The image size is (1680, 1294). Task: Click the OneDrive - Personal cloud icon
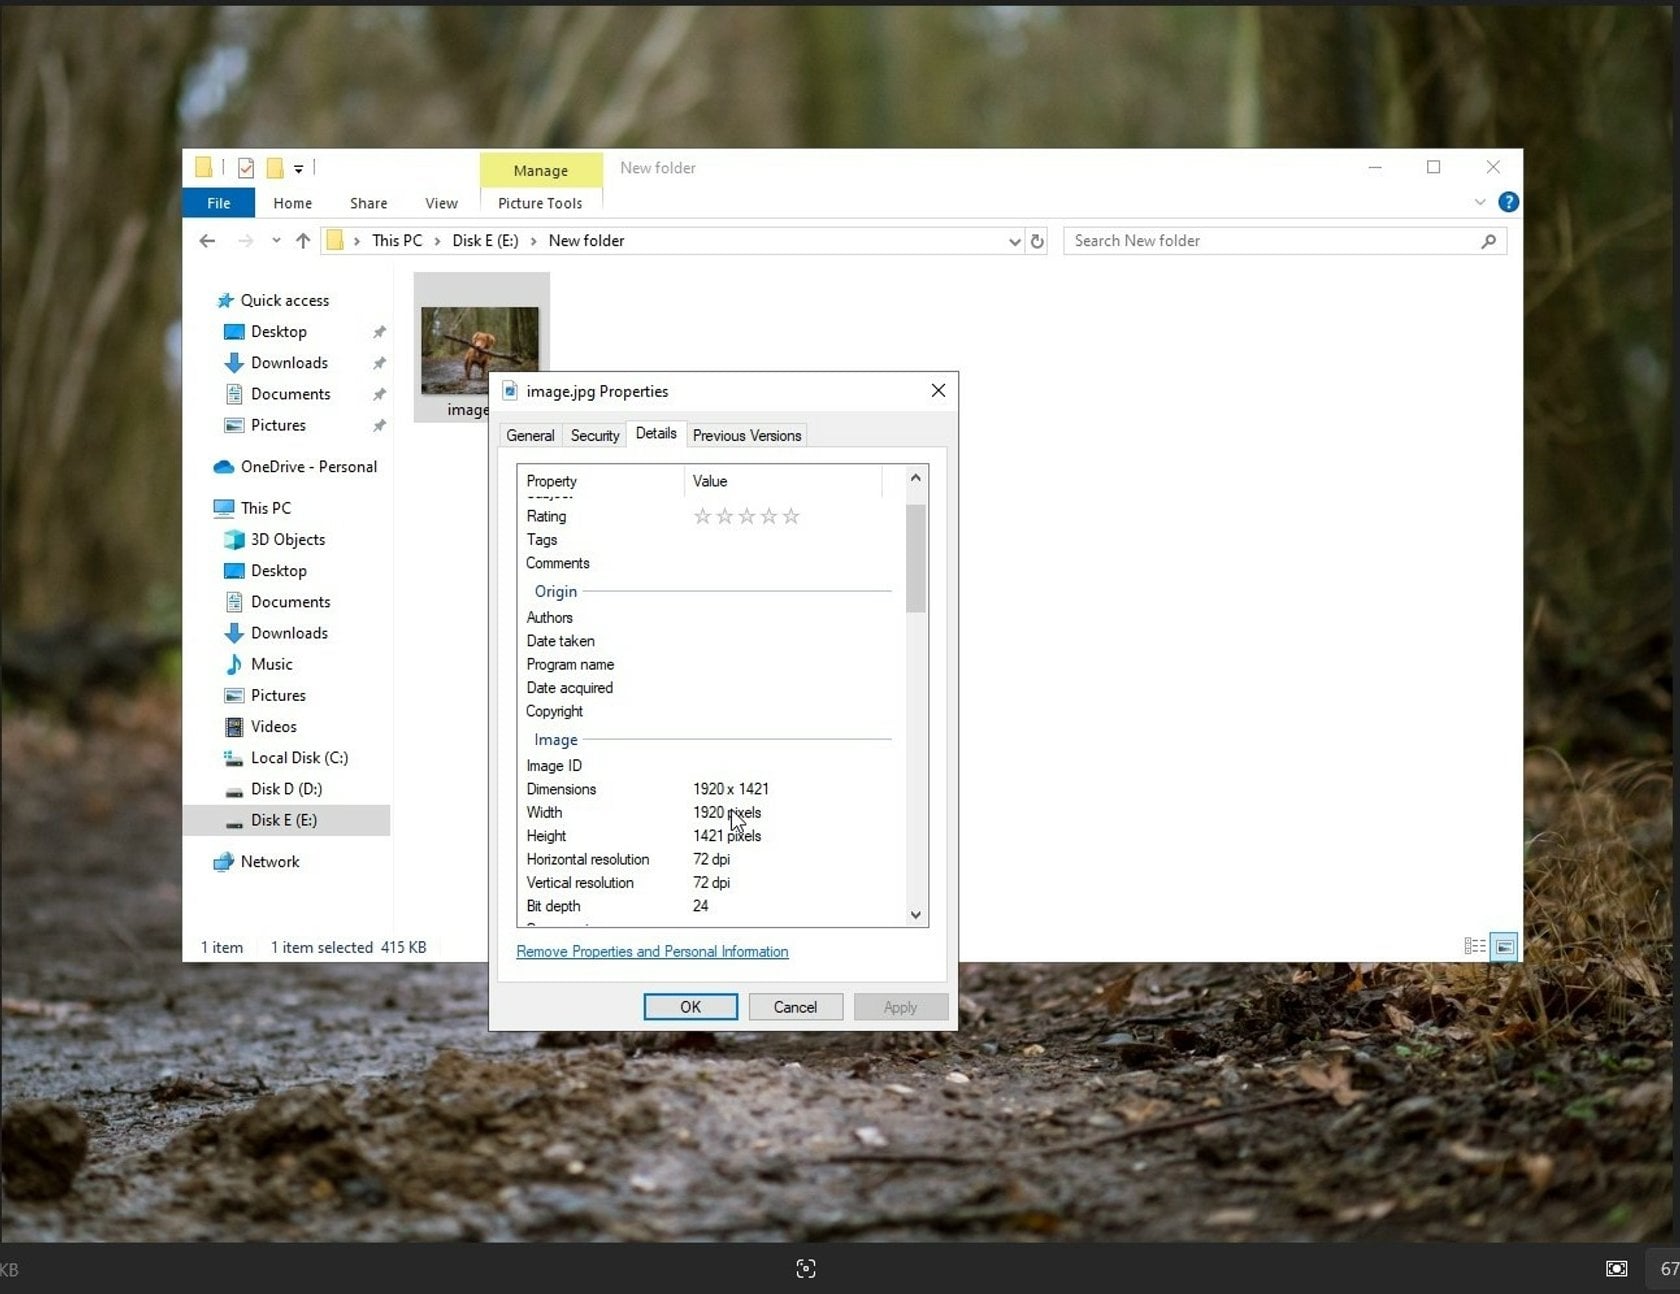pos(222,467)
